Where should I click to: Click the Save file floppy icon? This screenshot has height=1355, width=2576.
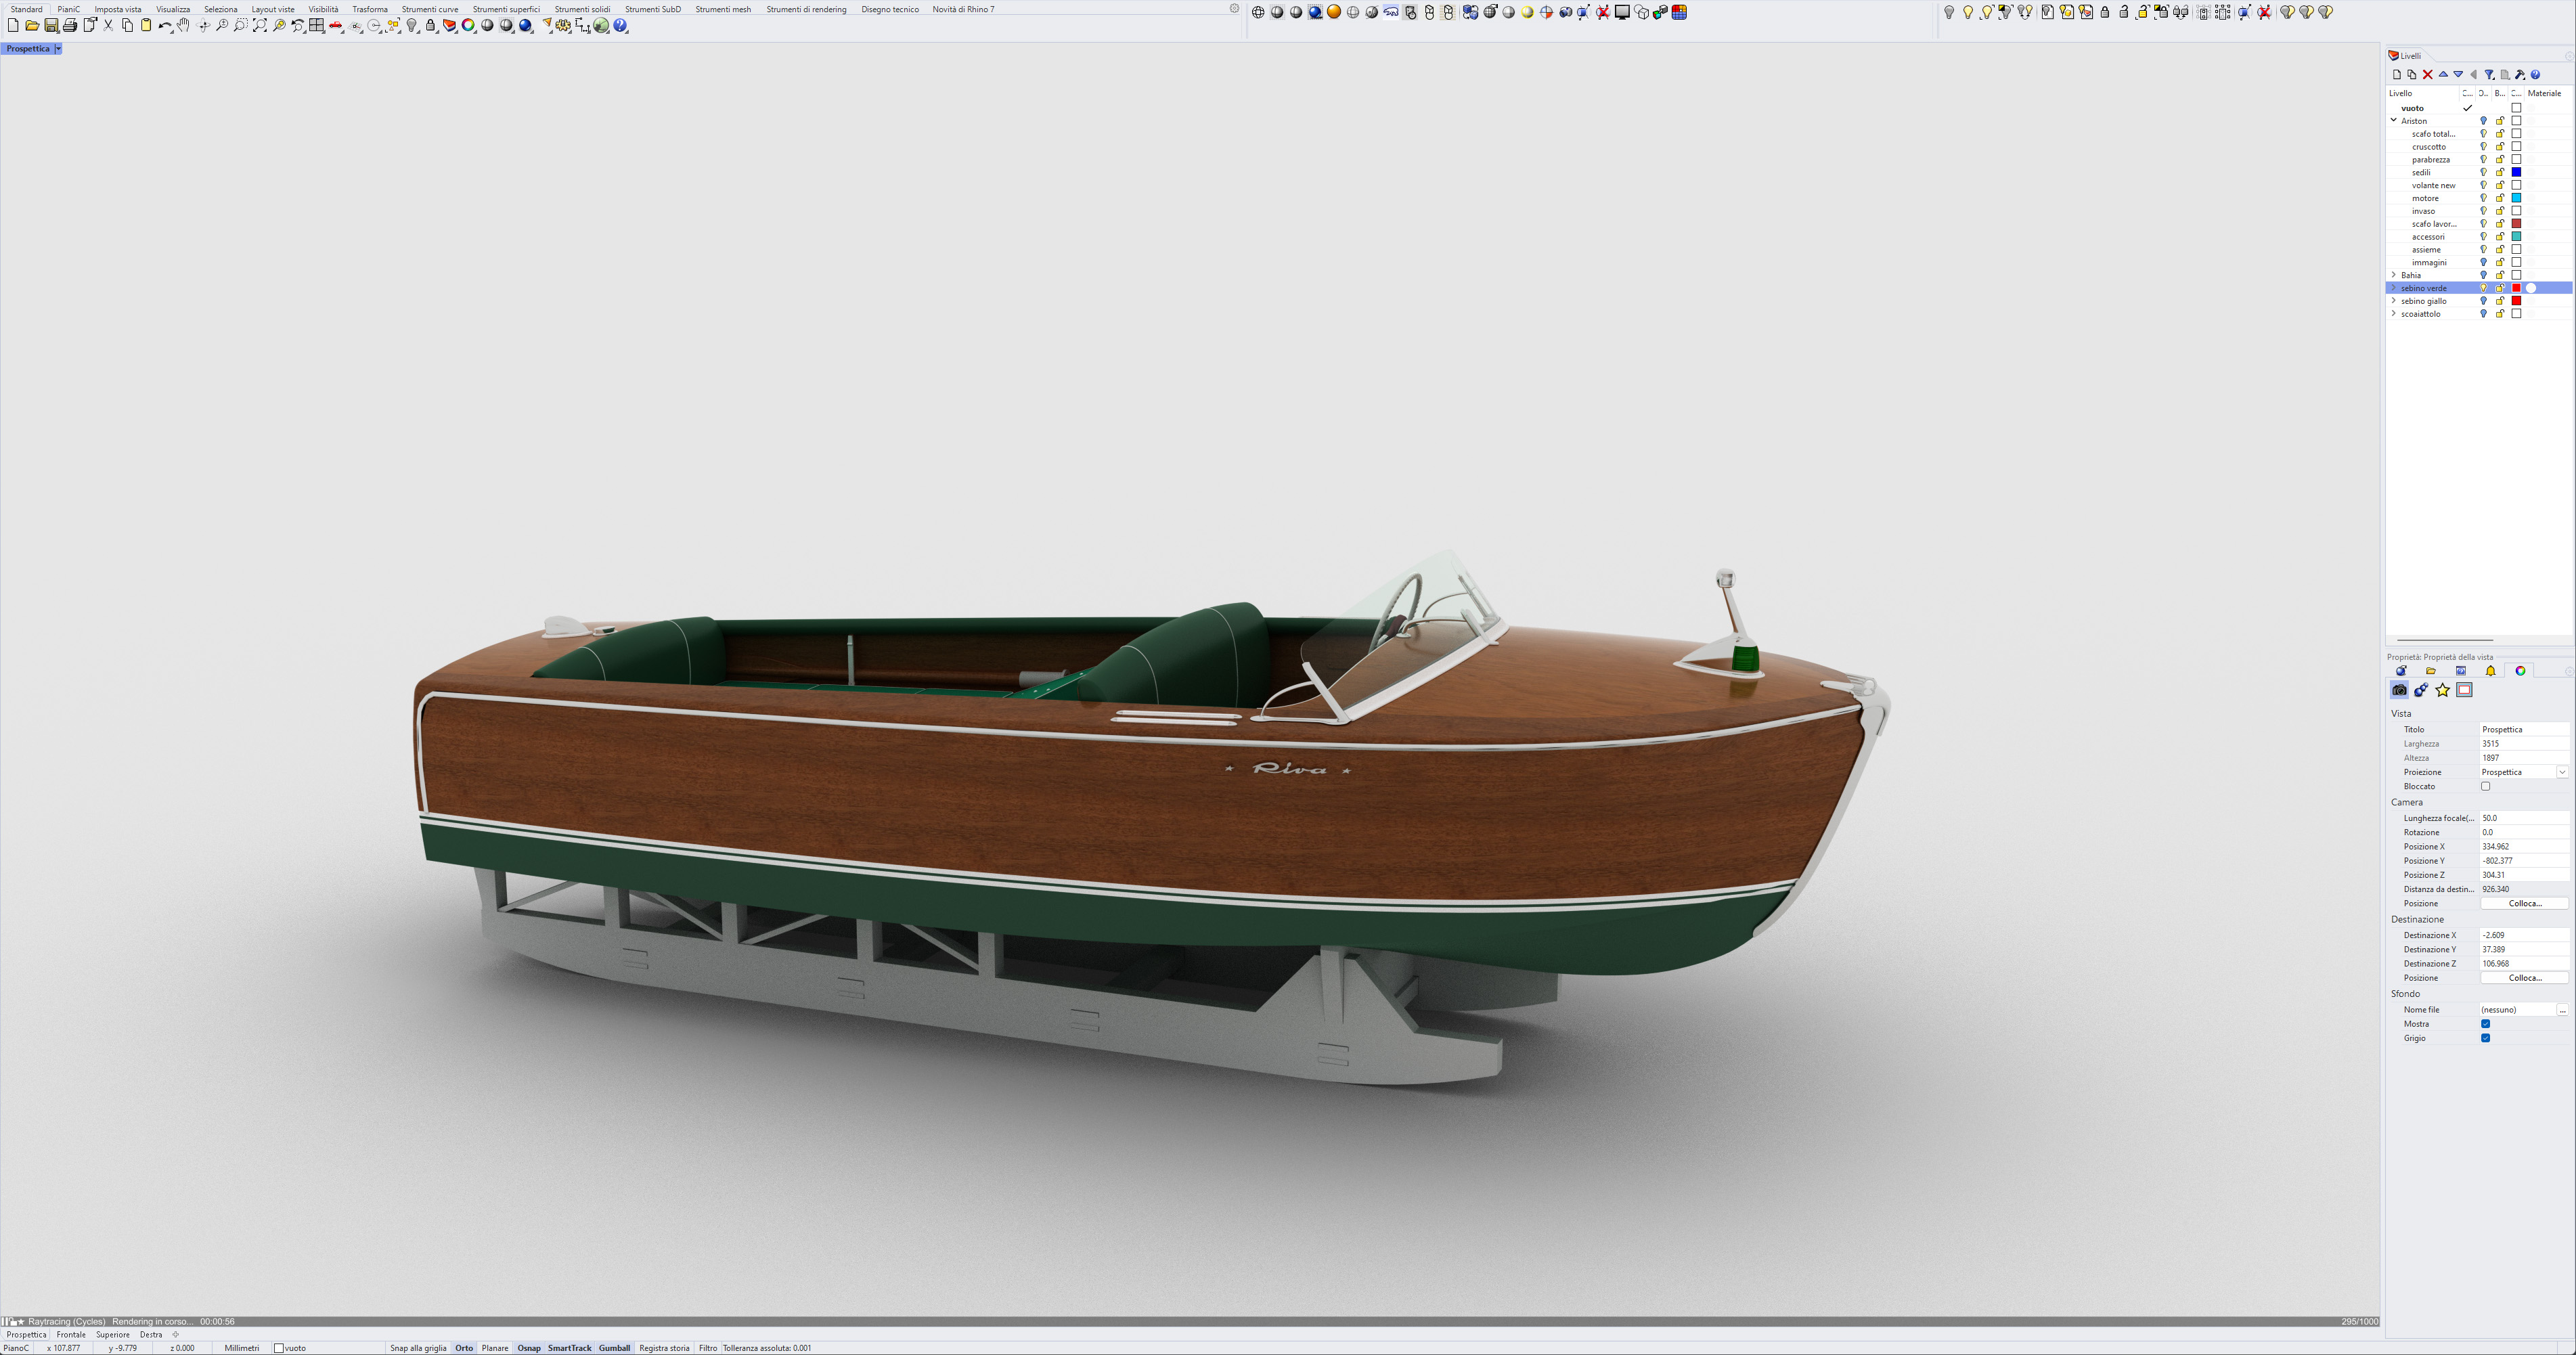coord(51,26)
